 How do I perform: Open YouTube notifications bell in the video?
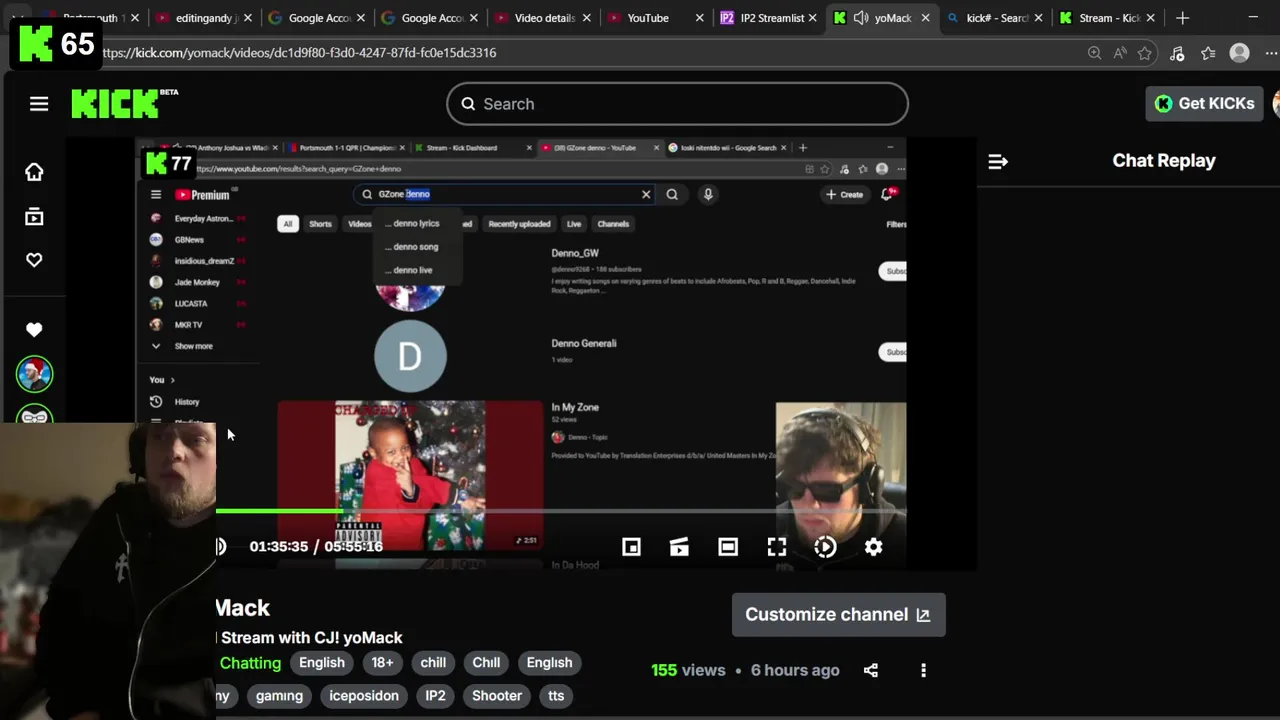click(887, 195)
